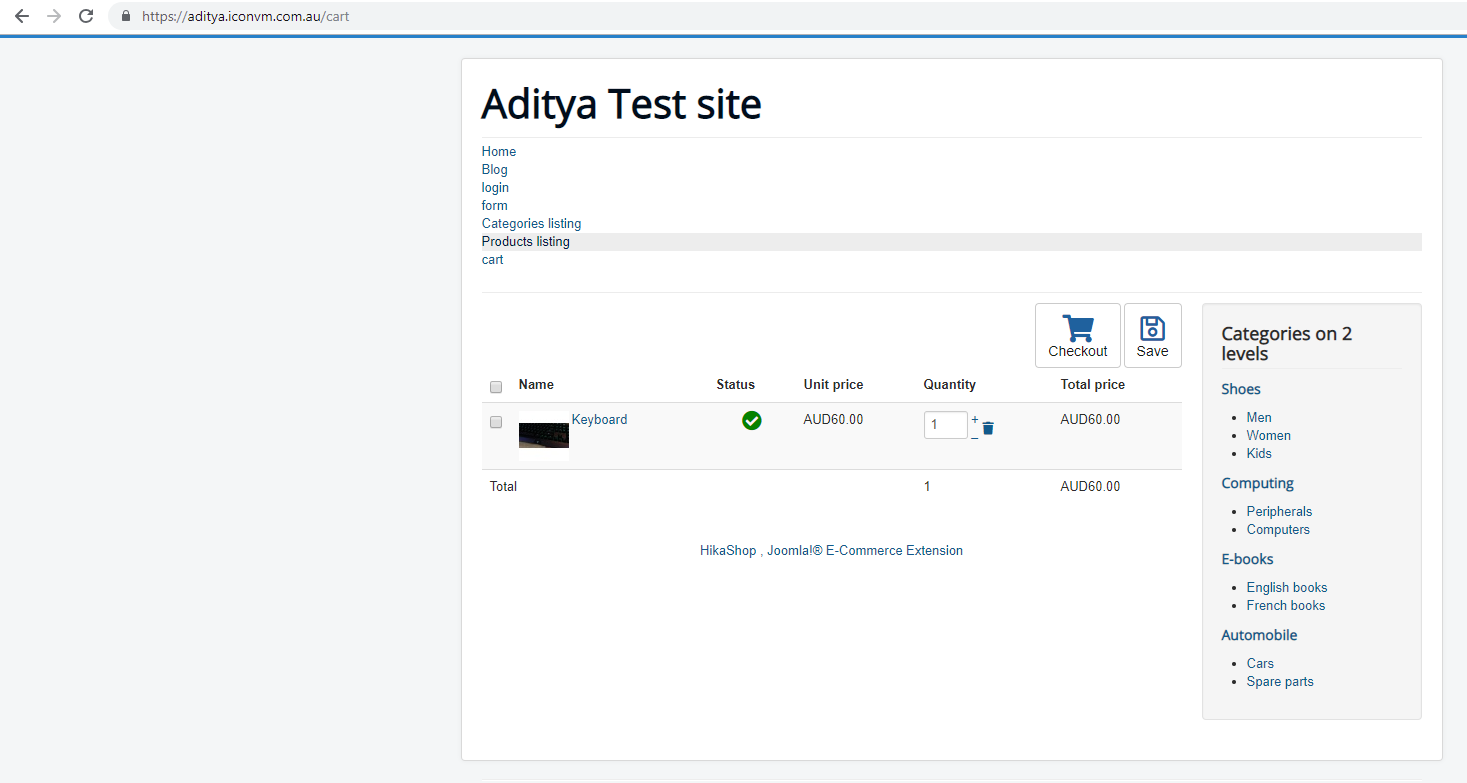Check the Keyboard row checkbox
The image size is (1467, 783).
[496, 422]
